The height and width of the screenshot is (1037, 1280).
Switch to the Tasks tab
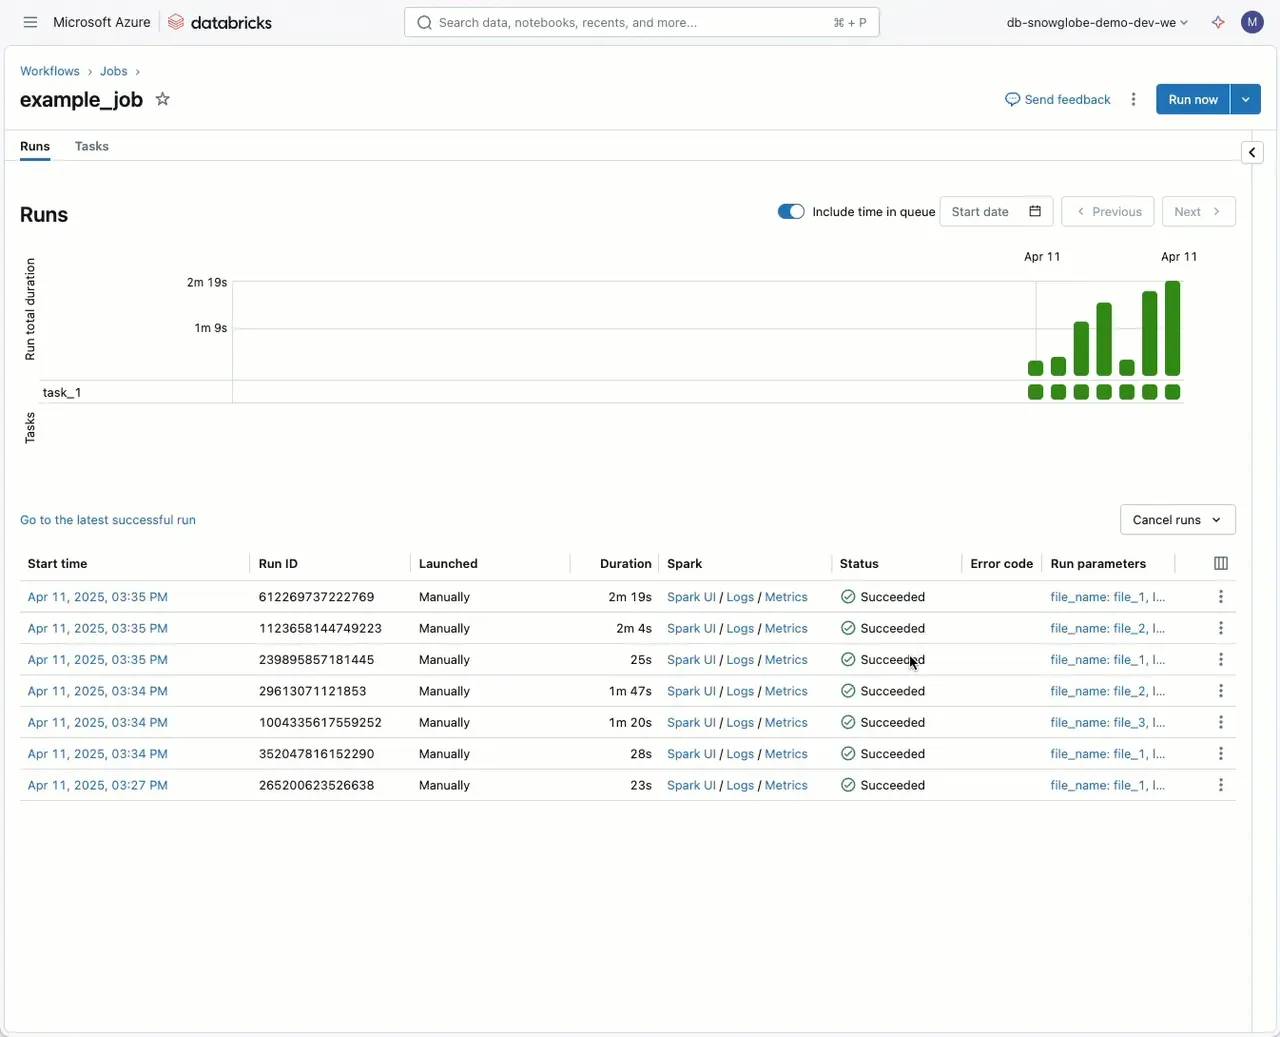tap(92, 146)
